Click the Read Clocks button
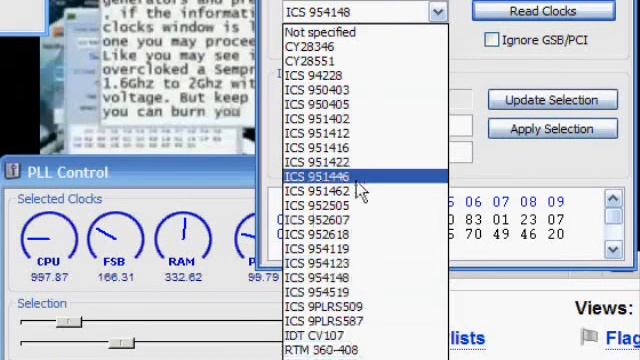This screenshot has width=640, height=360. [543, 11]
